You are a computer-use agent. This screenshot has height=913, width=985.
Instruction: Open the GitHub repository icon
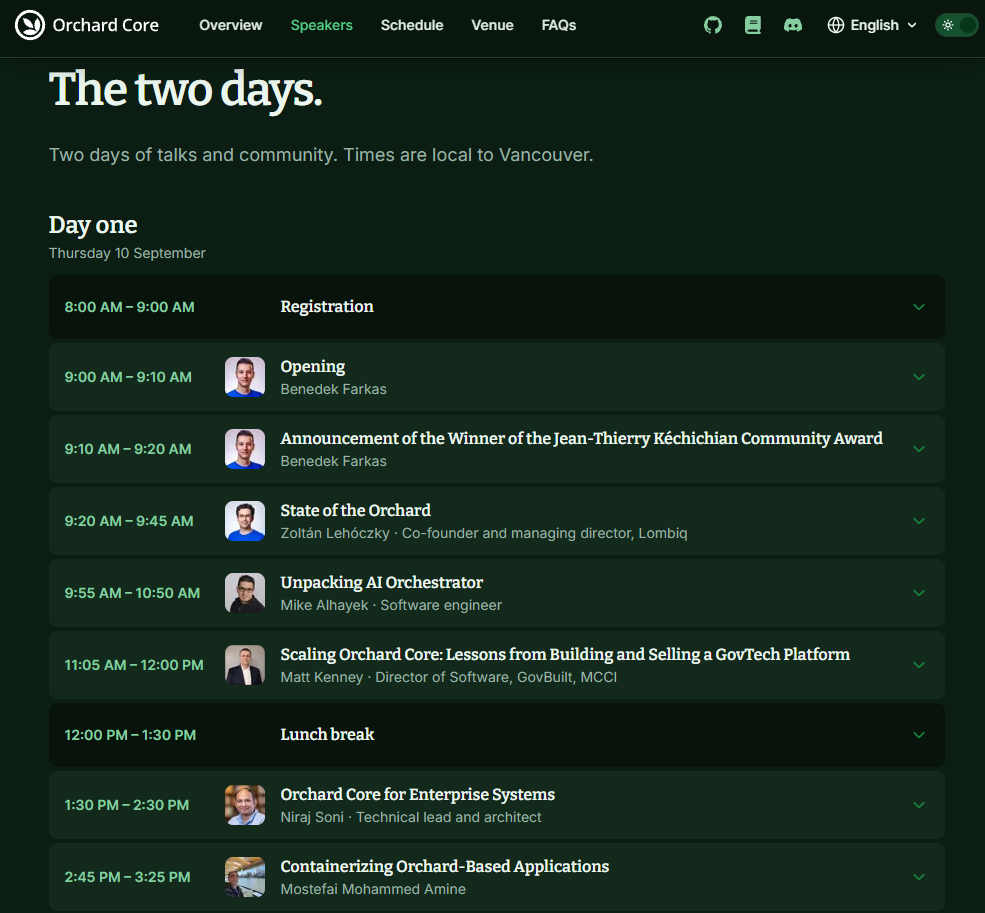(712, 25)
